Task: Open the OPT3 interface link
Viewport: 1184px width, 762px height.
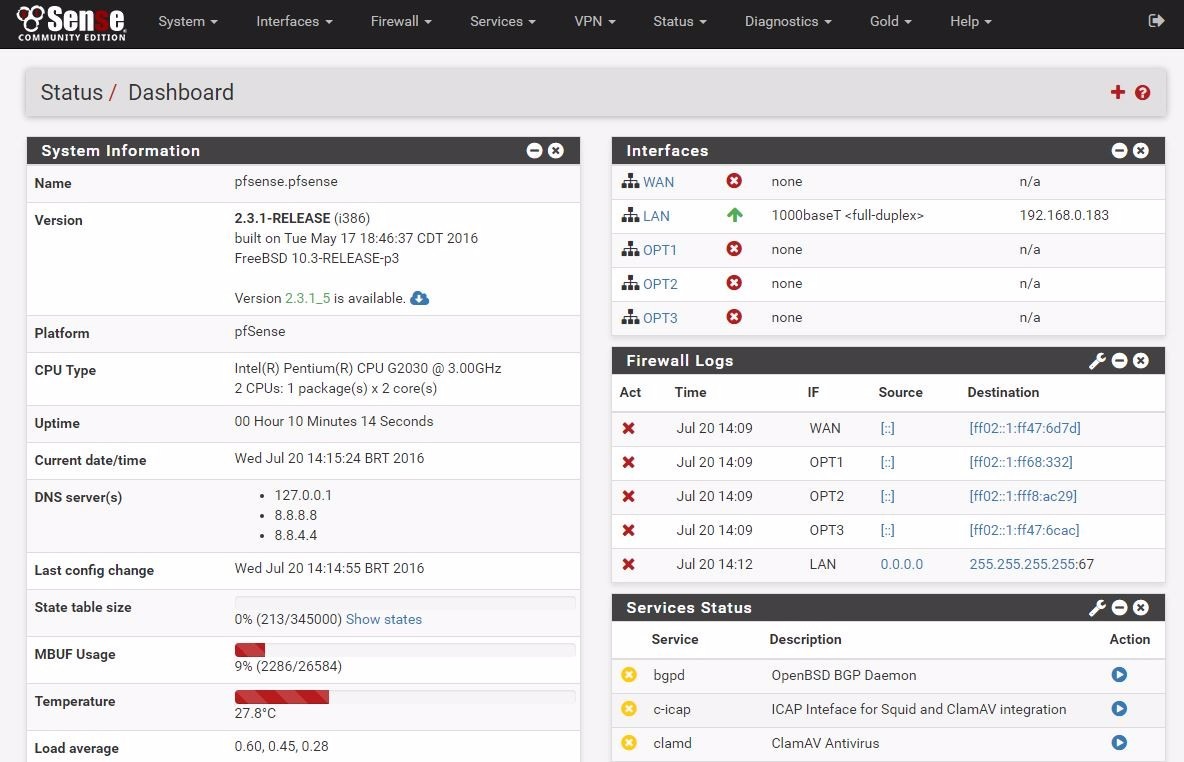Action: [660, 318]
